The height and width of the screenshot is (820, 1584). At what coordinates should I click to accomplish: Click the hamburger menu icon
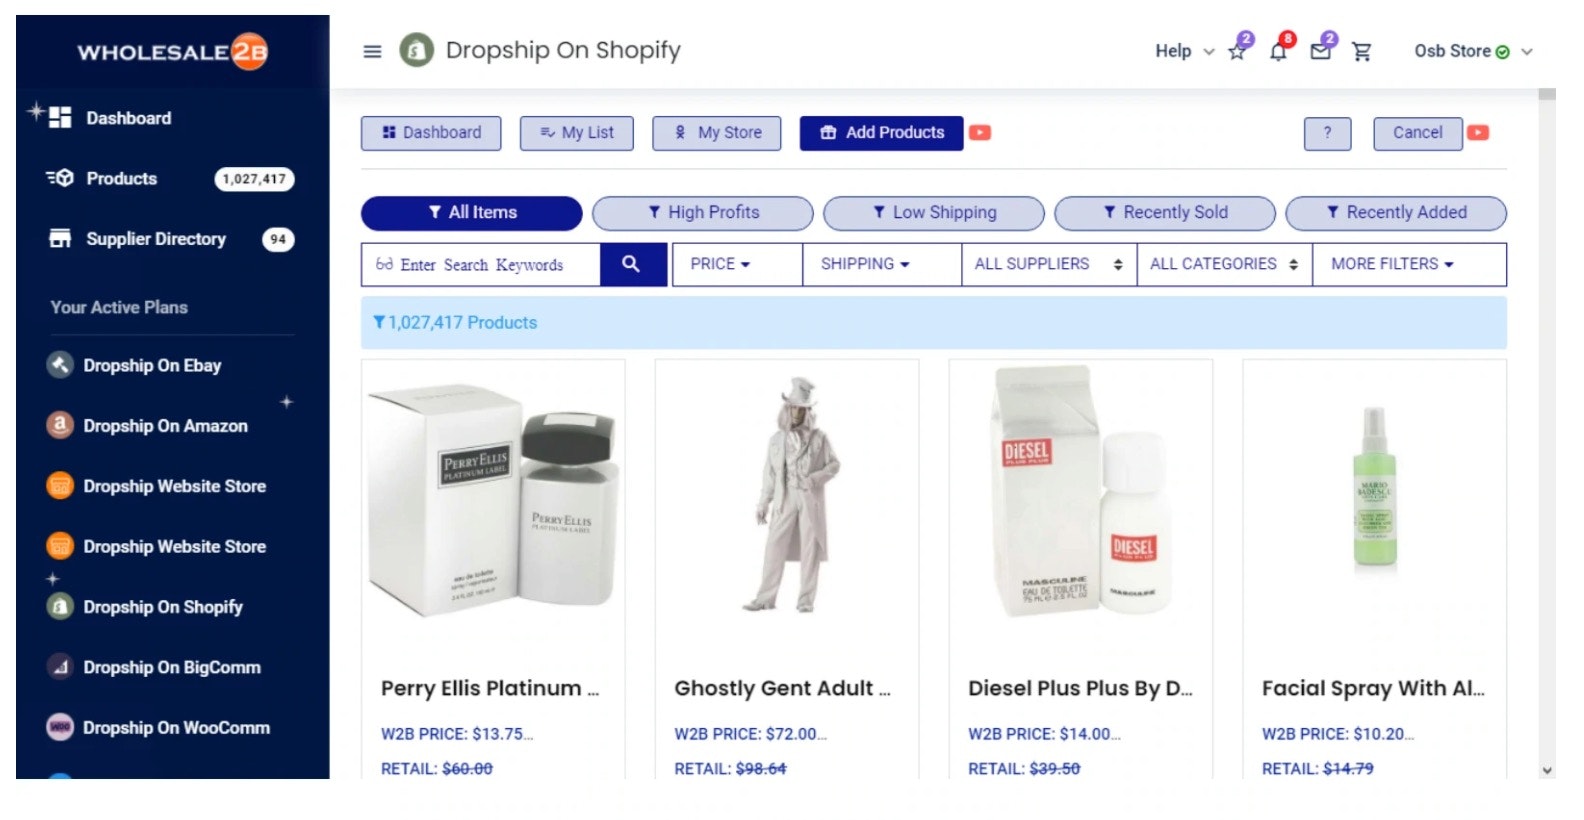point(372,51)
